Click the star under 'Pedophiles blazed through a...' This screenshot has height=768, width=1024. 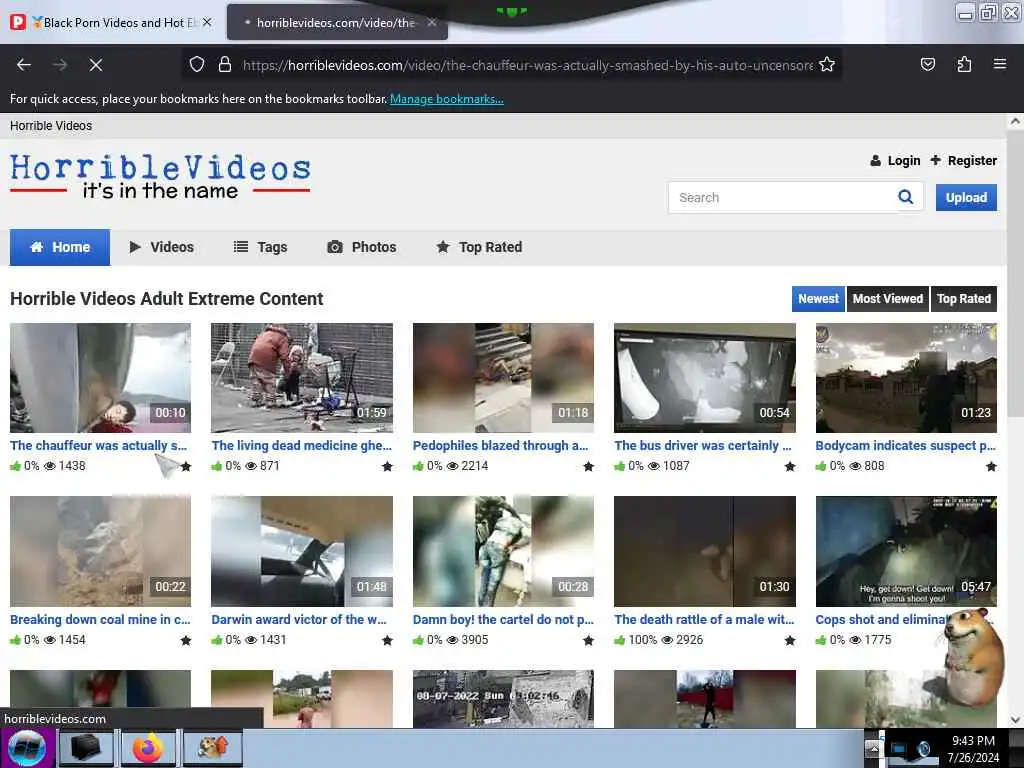pos(588,466)
